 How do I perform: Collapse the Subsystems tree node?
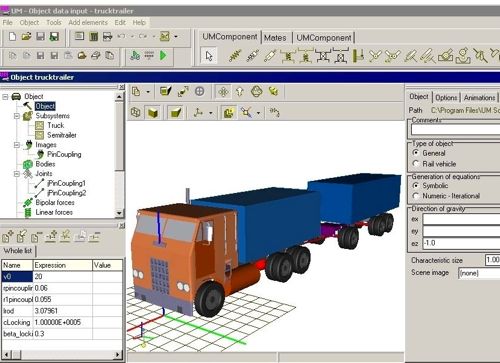point(17,116)
